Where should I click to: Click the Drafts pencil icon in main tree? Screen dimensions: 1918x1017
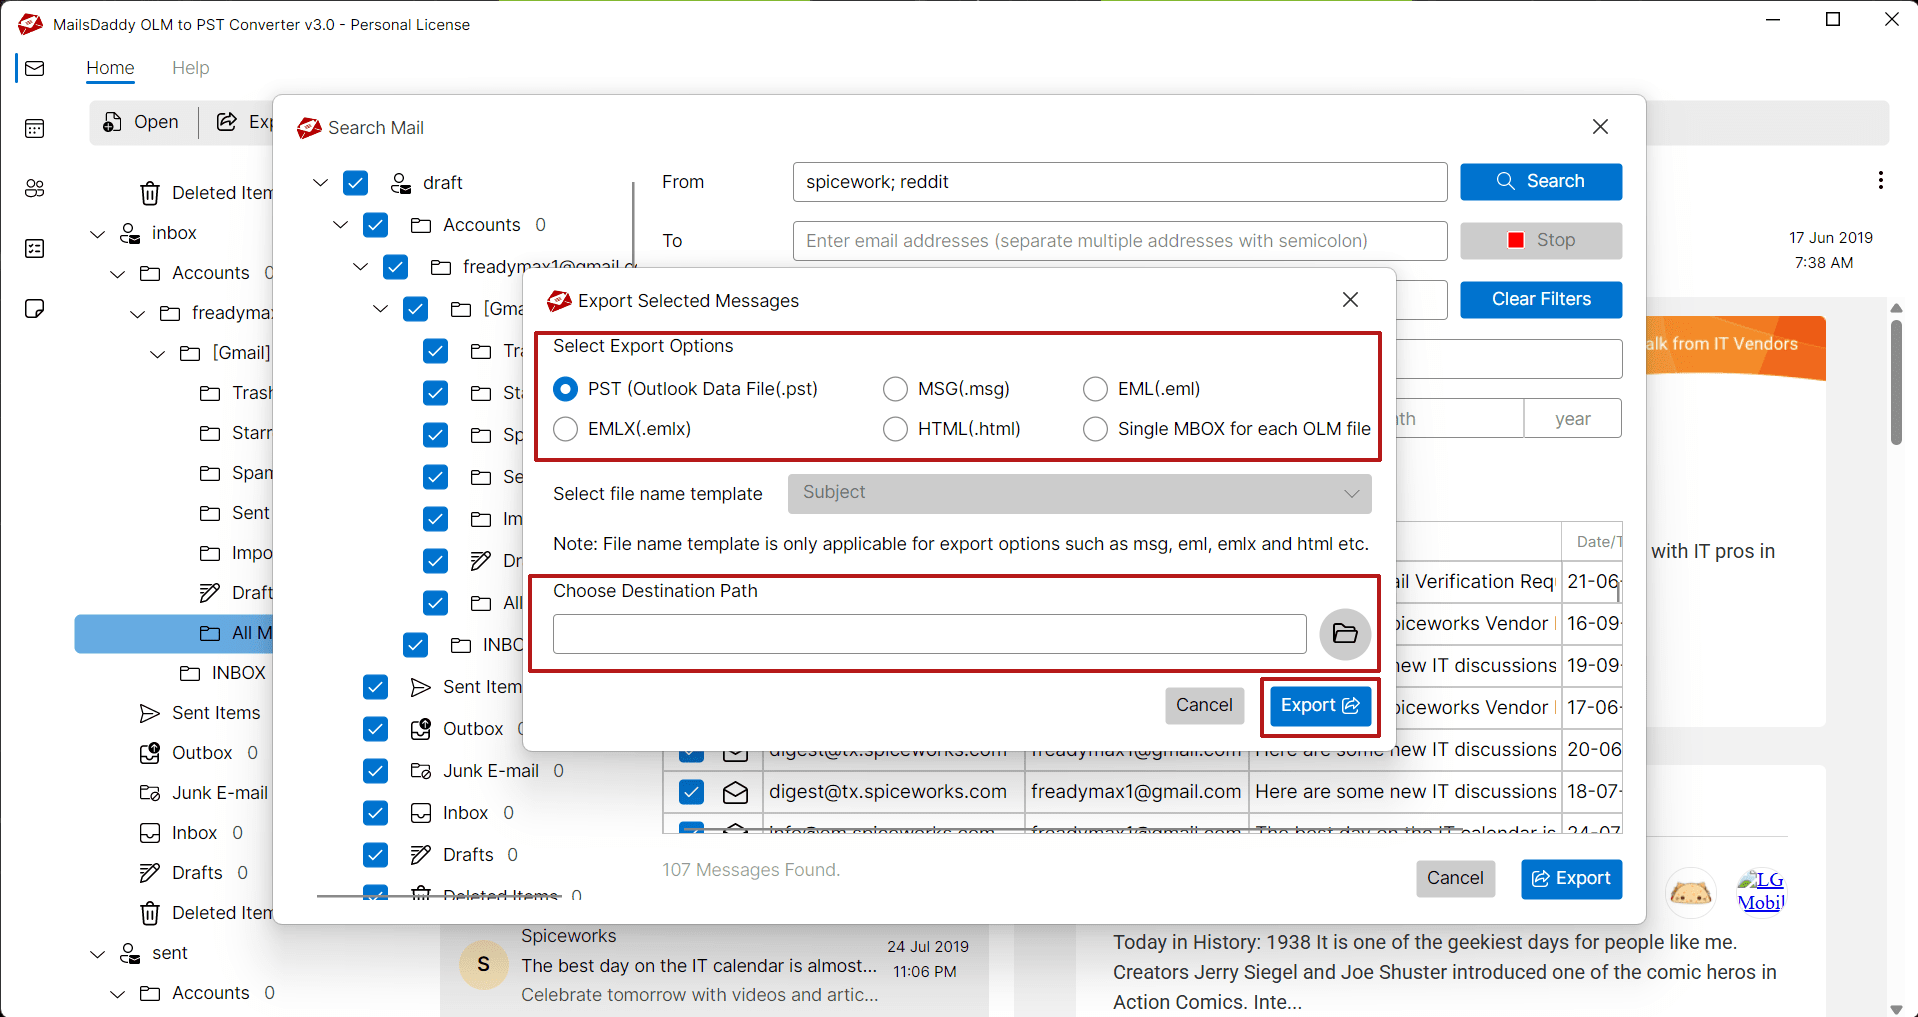pos(150,873)
